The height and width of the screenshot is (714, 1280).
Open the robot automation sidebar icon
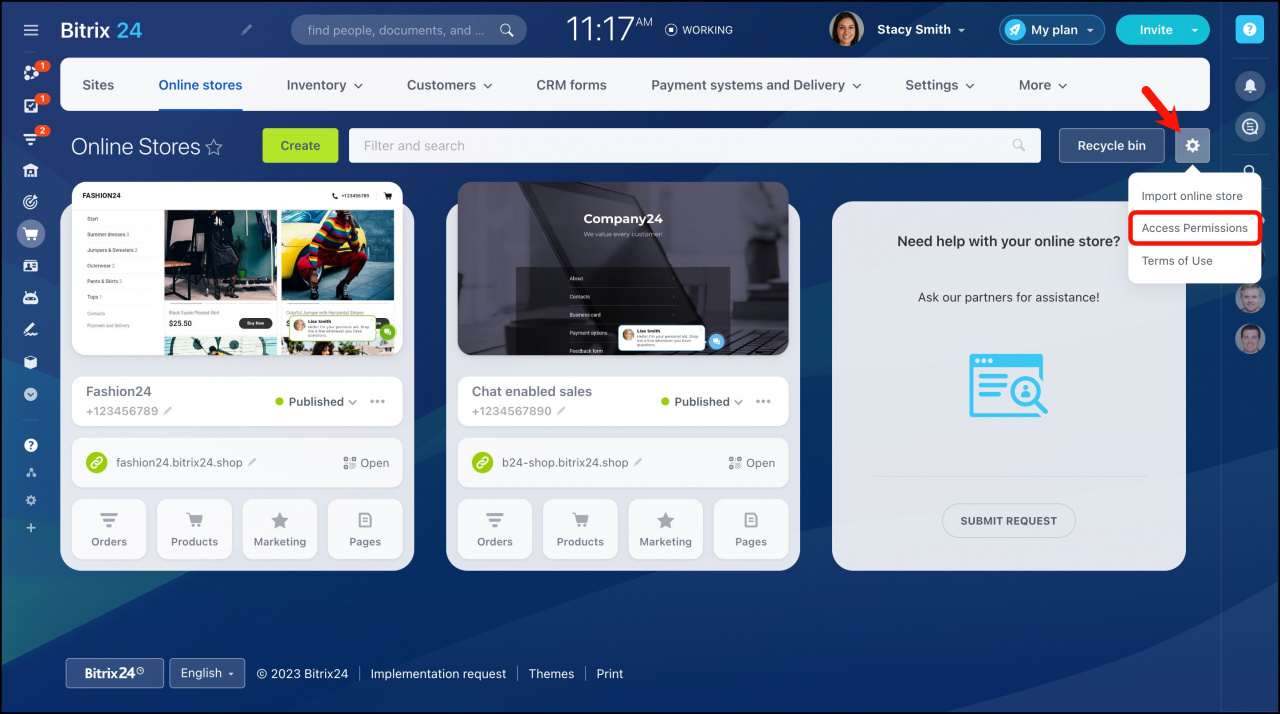(31, 298)
